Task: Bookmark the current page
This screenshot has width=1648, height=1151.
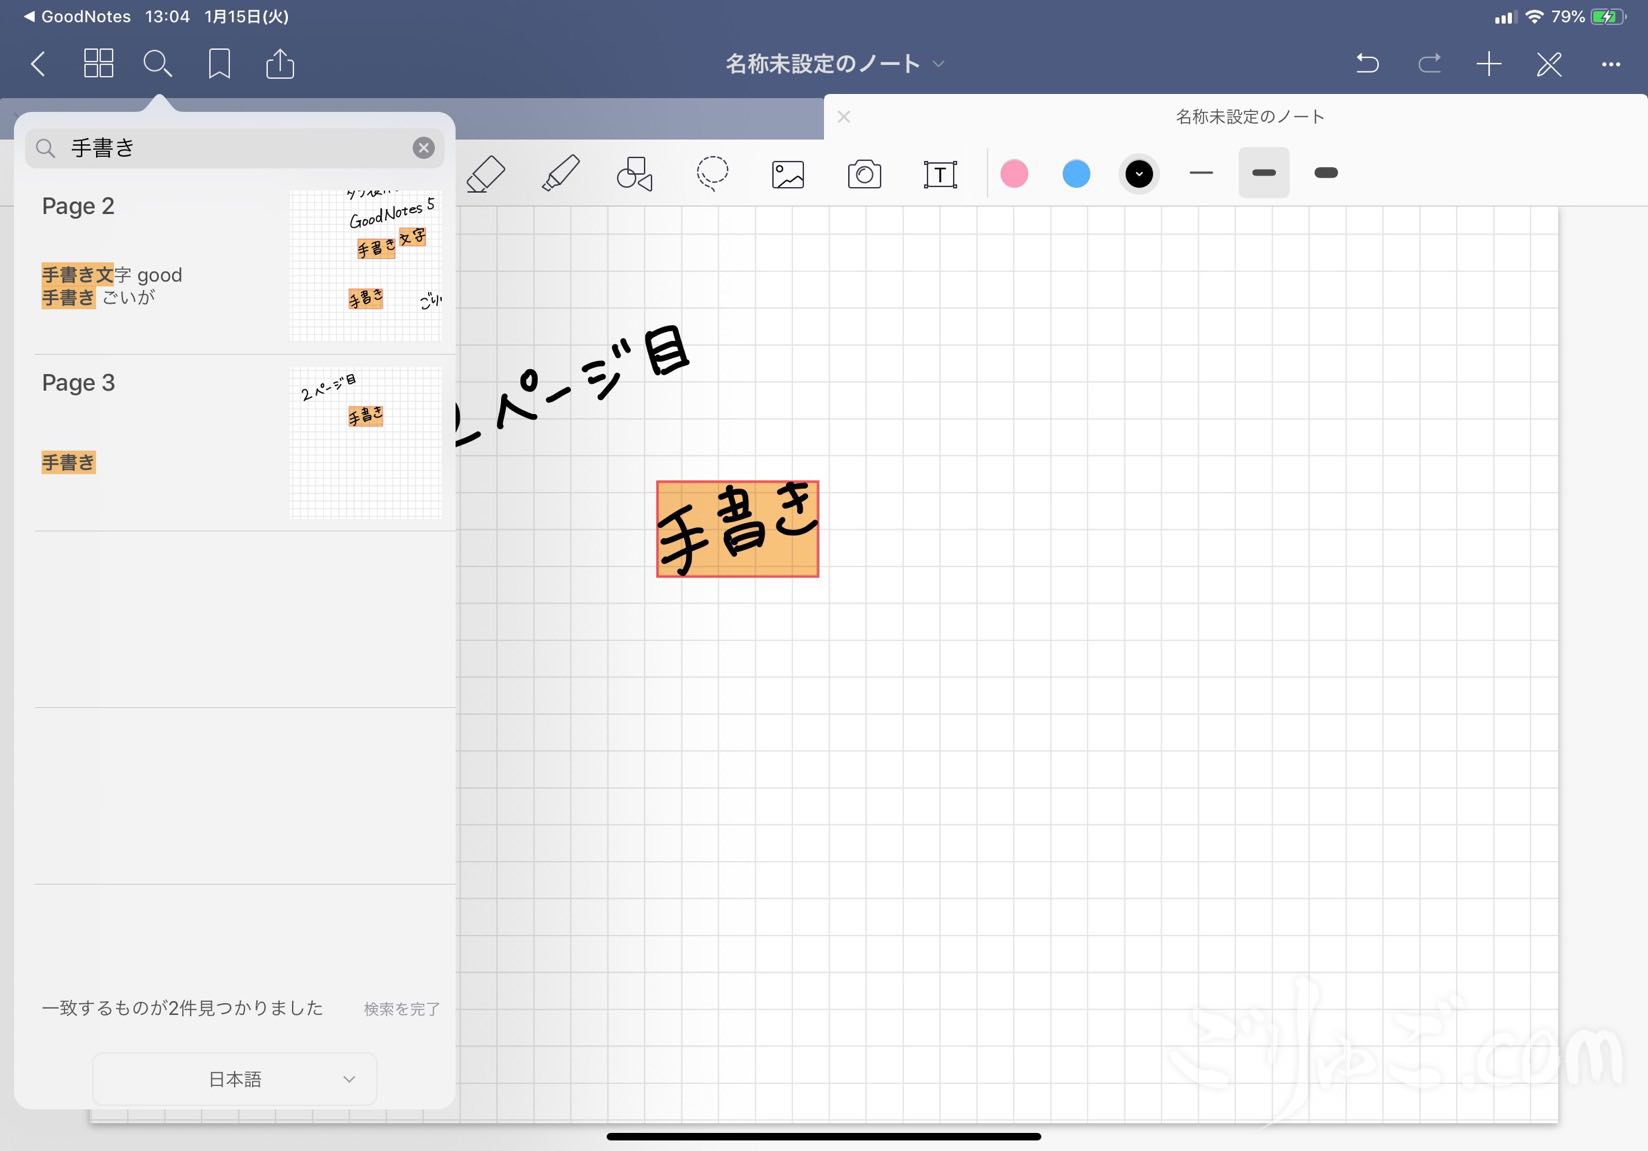Action: coord(219,64)
